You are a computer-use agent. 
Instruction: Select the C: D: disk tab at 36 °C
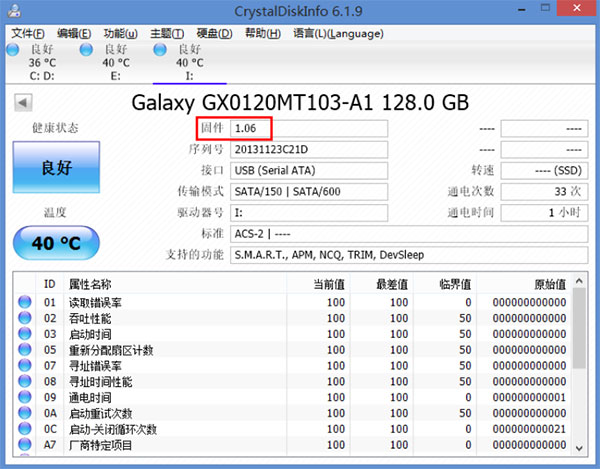coord(42,62)
